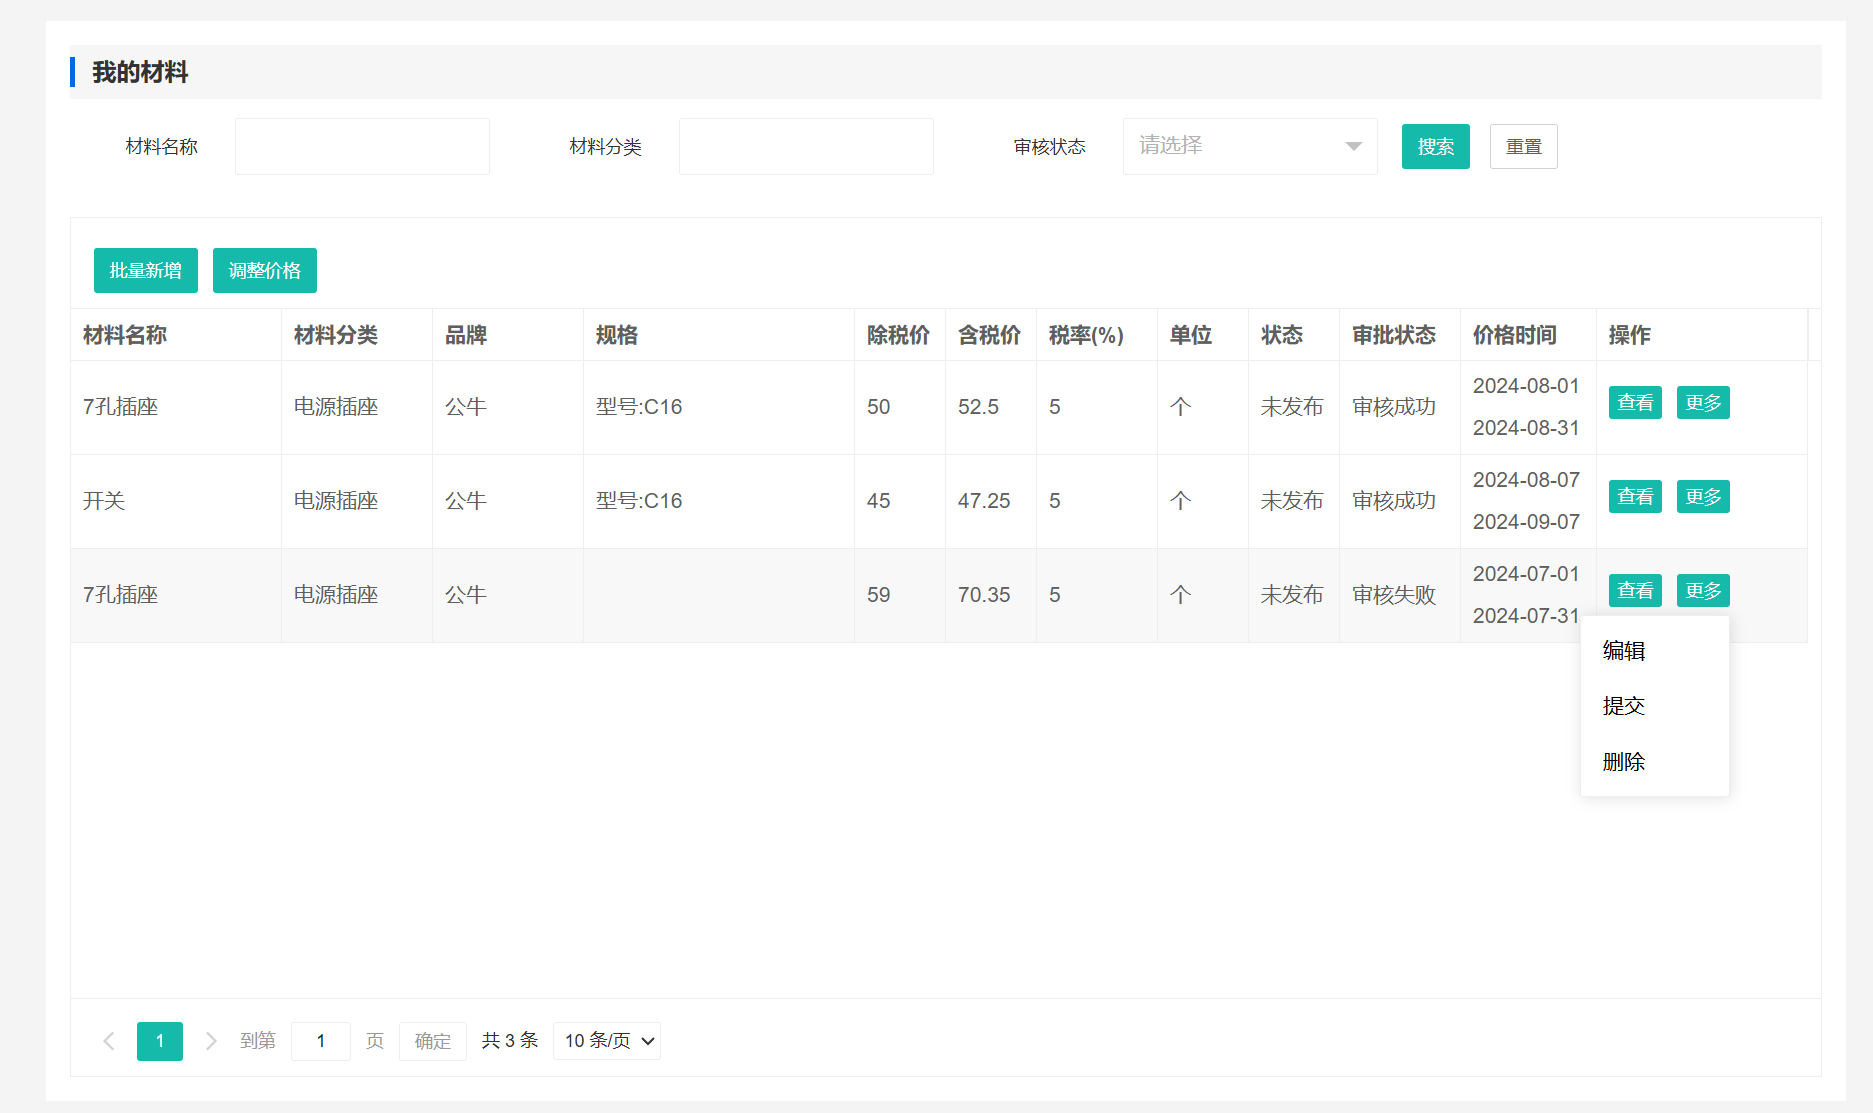
Task: Open 更多 menu for first 7孔插座 row
Action: 1702,403
